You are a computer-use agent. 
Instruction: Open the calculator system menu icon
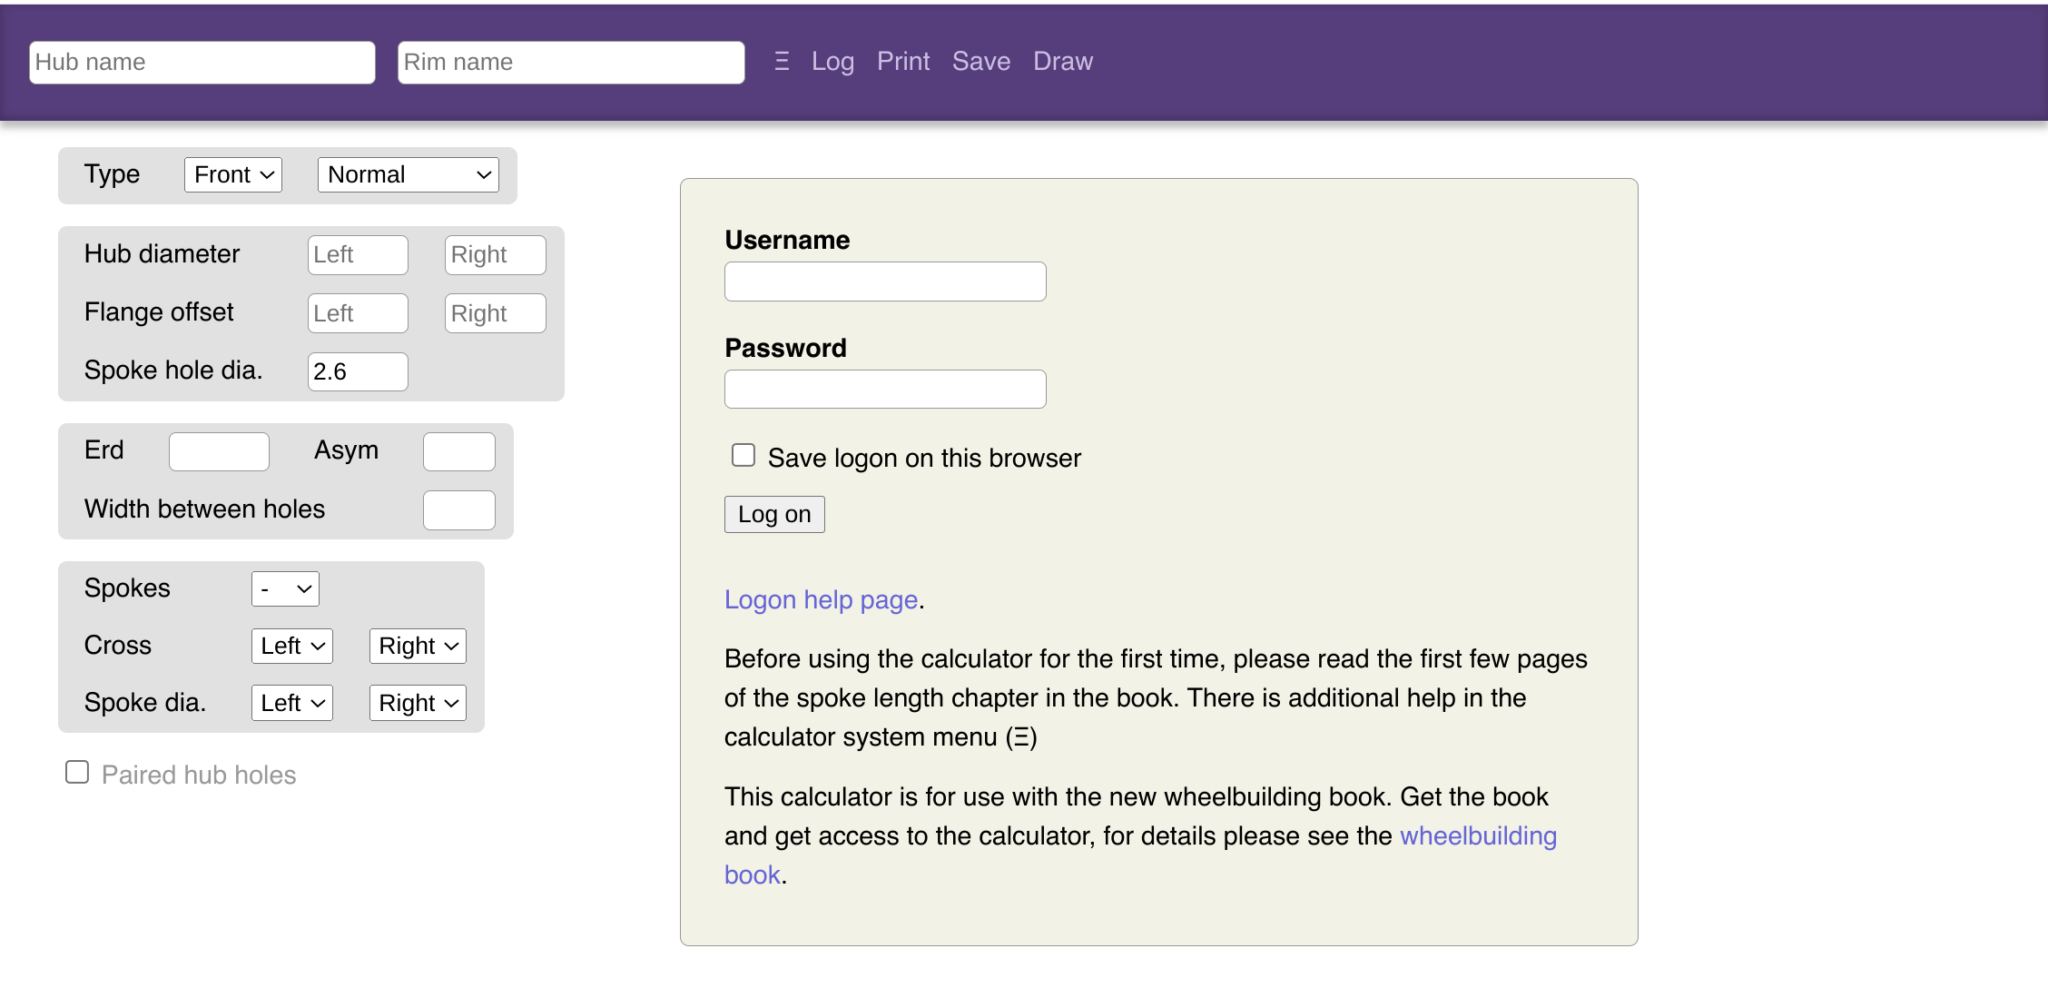(x=781, y=62)
